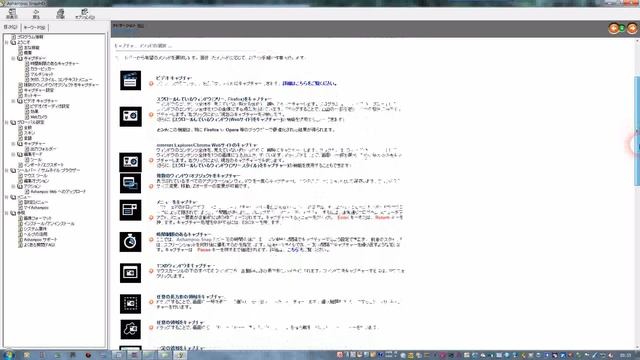Open the Webカメラ tree topic
Screen dimensions: 640x360
pos(39,117)
